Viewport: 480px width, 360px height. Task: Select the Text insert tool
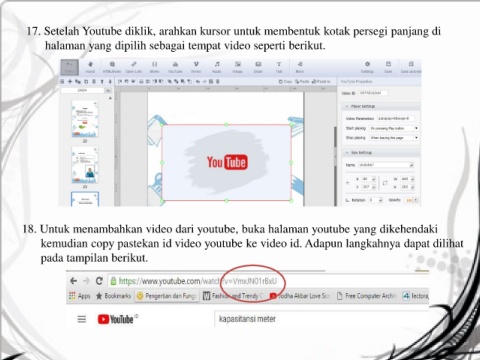(279, 67)
